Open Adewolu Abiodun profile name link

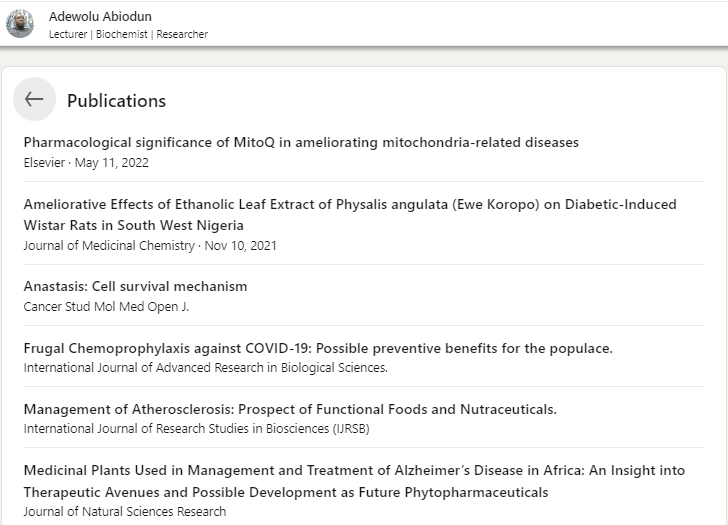[100, 17]
